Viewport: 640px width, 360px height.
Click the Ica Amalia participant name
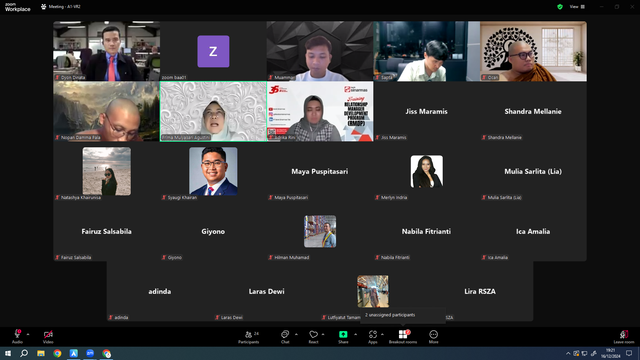[x=533, y=231]
